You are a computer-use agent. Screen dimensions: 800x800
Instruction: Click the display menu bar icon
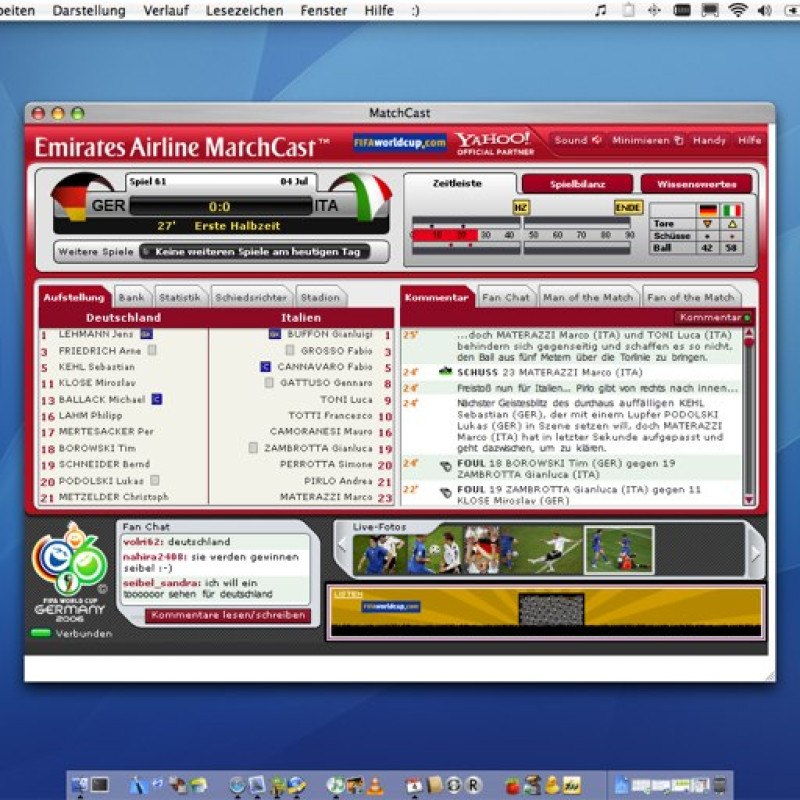(710, 10)
